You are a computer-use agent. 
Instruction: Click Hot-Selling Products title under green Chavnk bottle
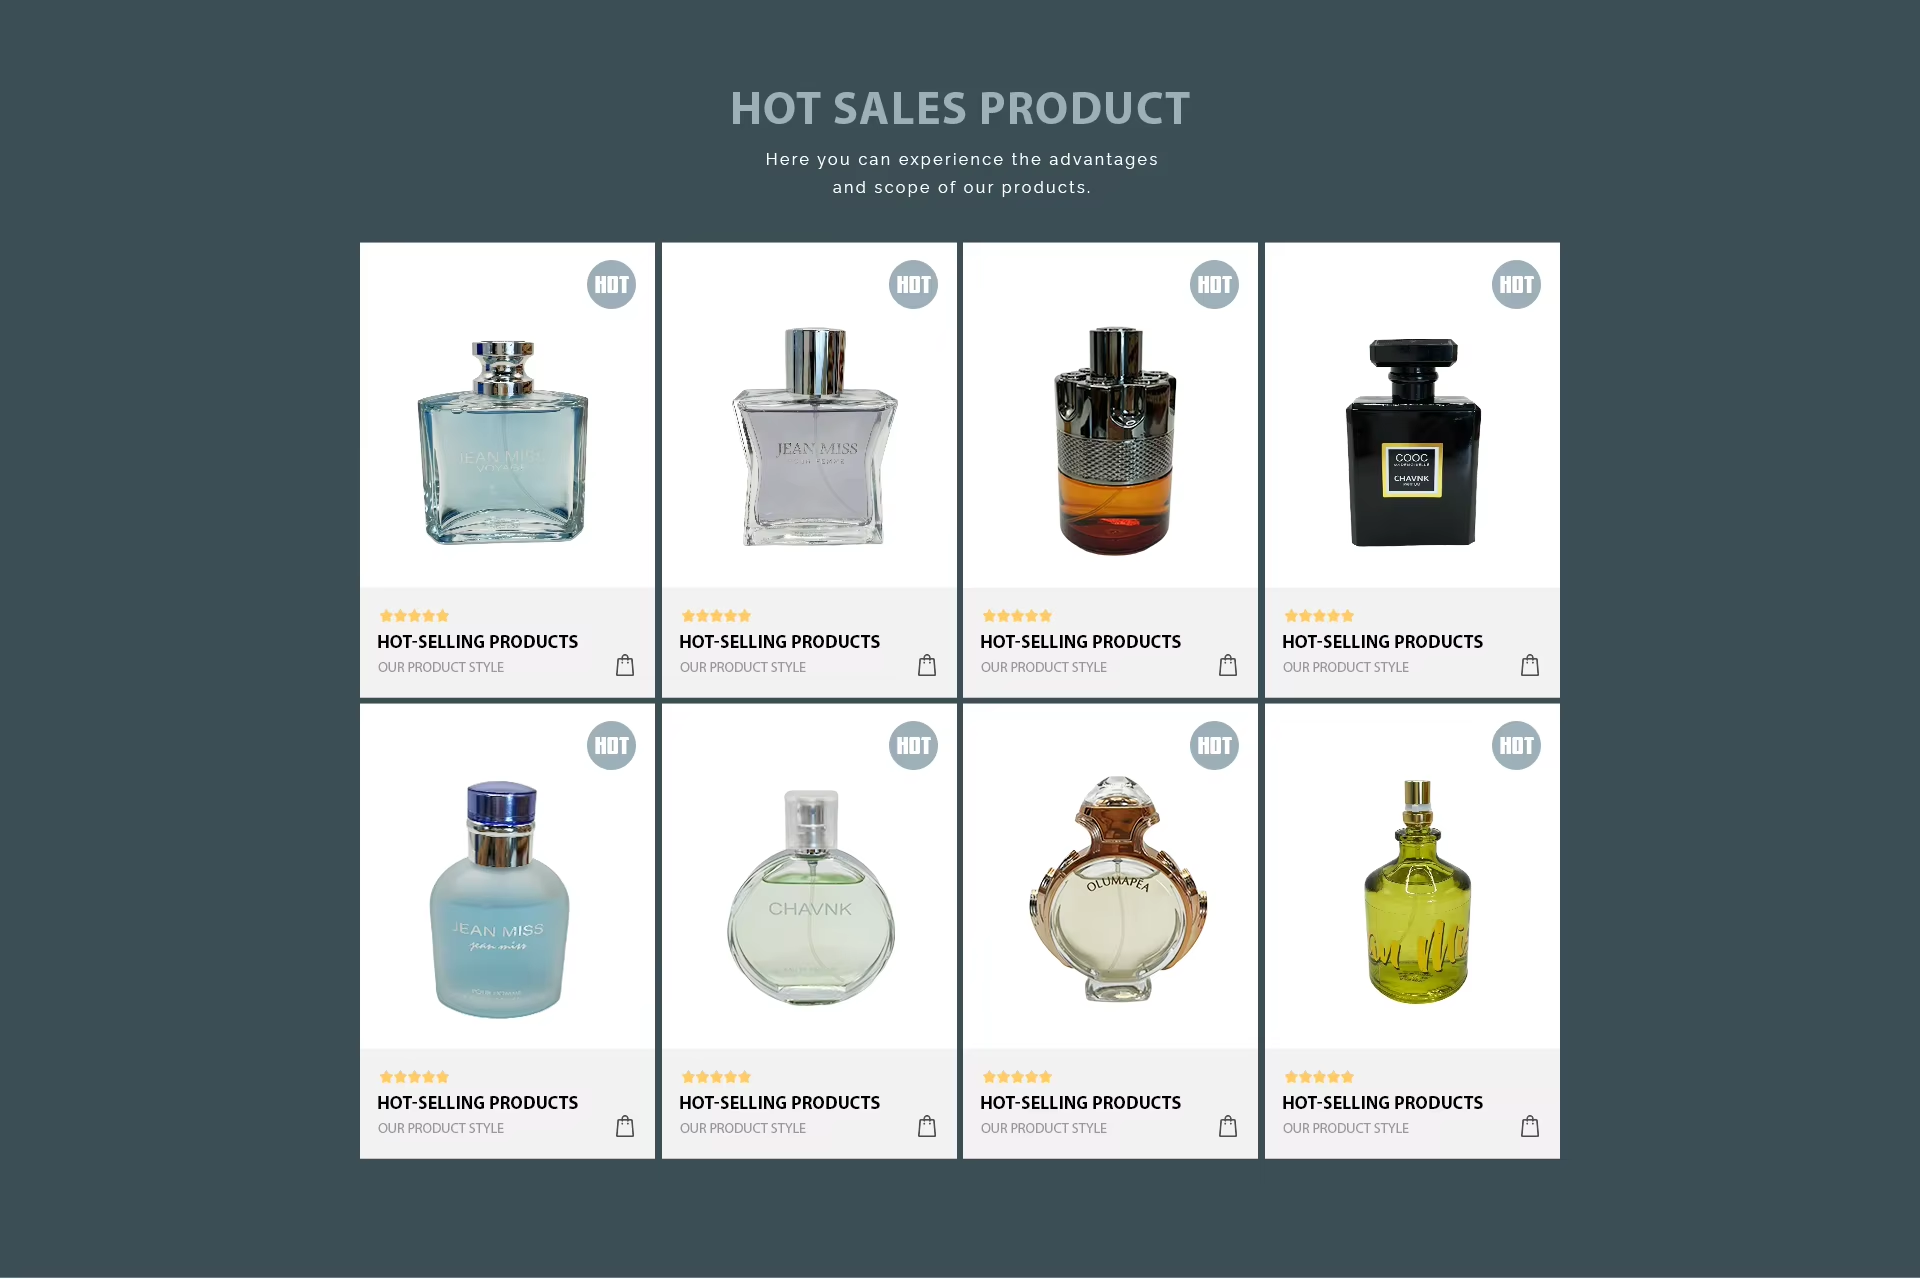[x=779, y=1103]
